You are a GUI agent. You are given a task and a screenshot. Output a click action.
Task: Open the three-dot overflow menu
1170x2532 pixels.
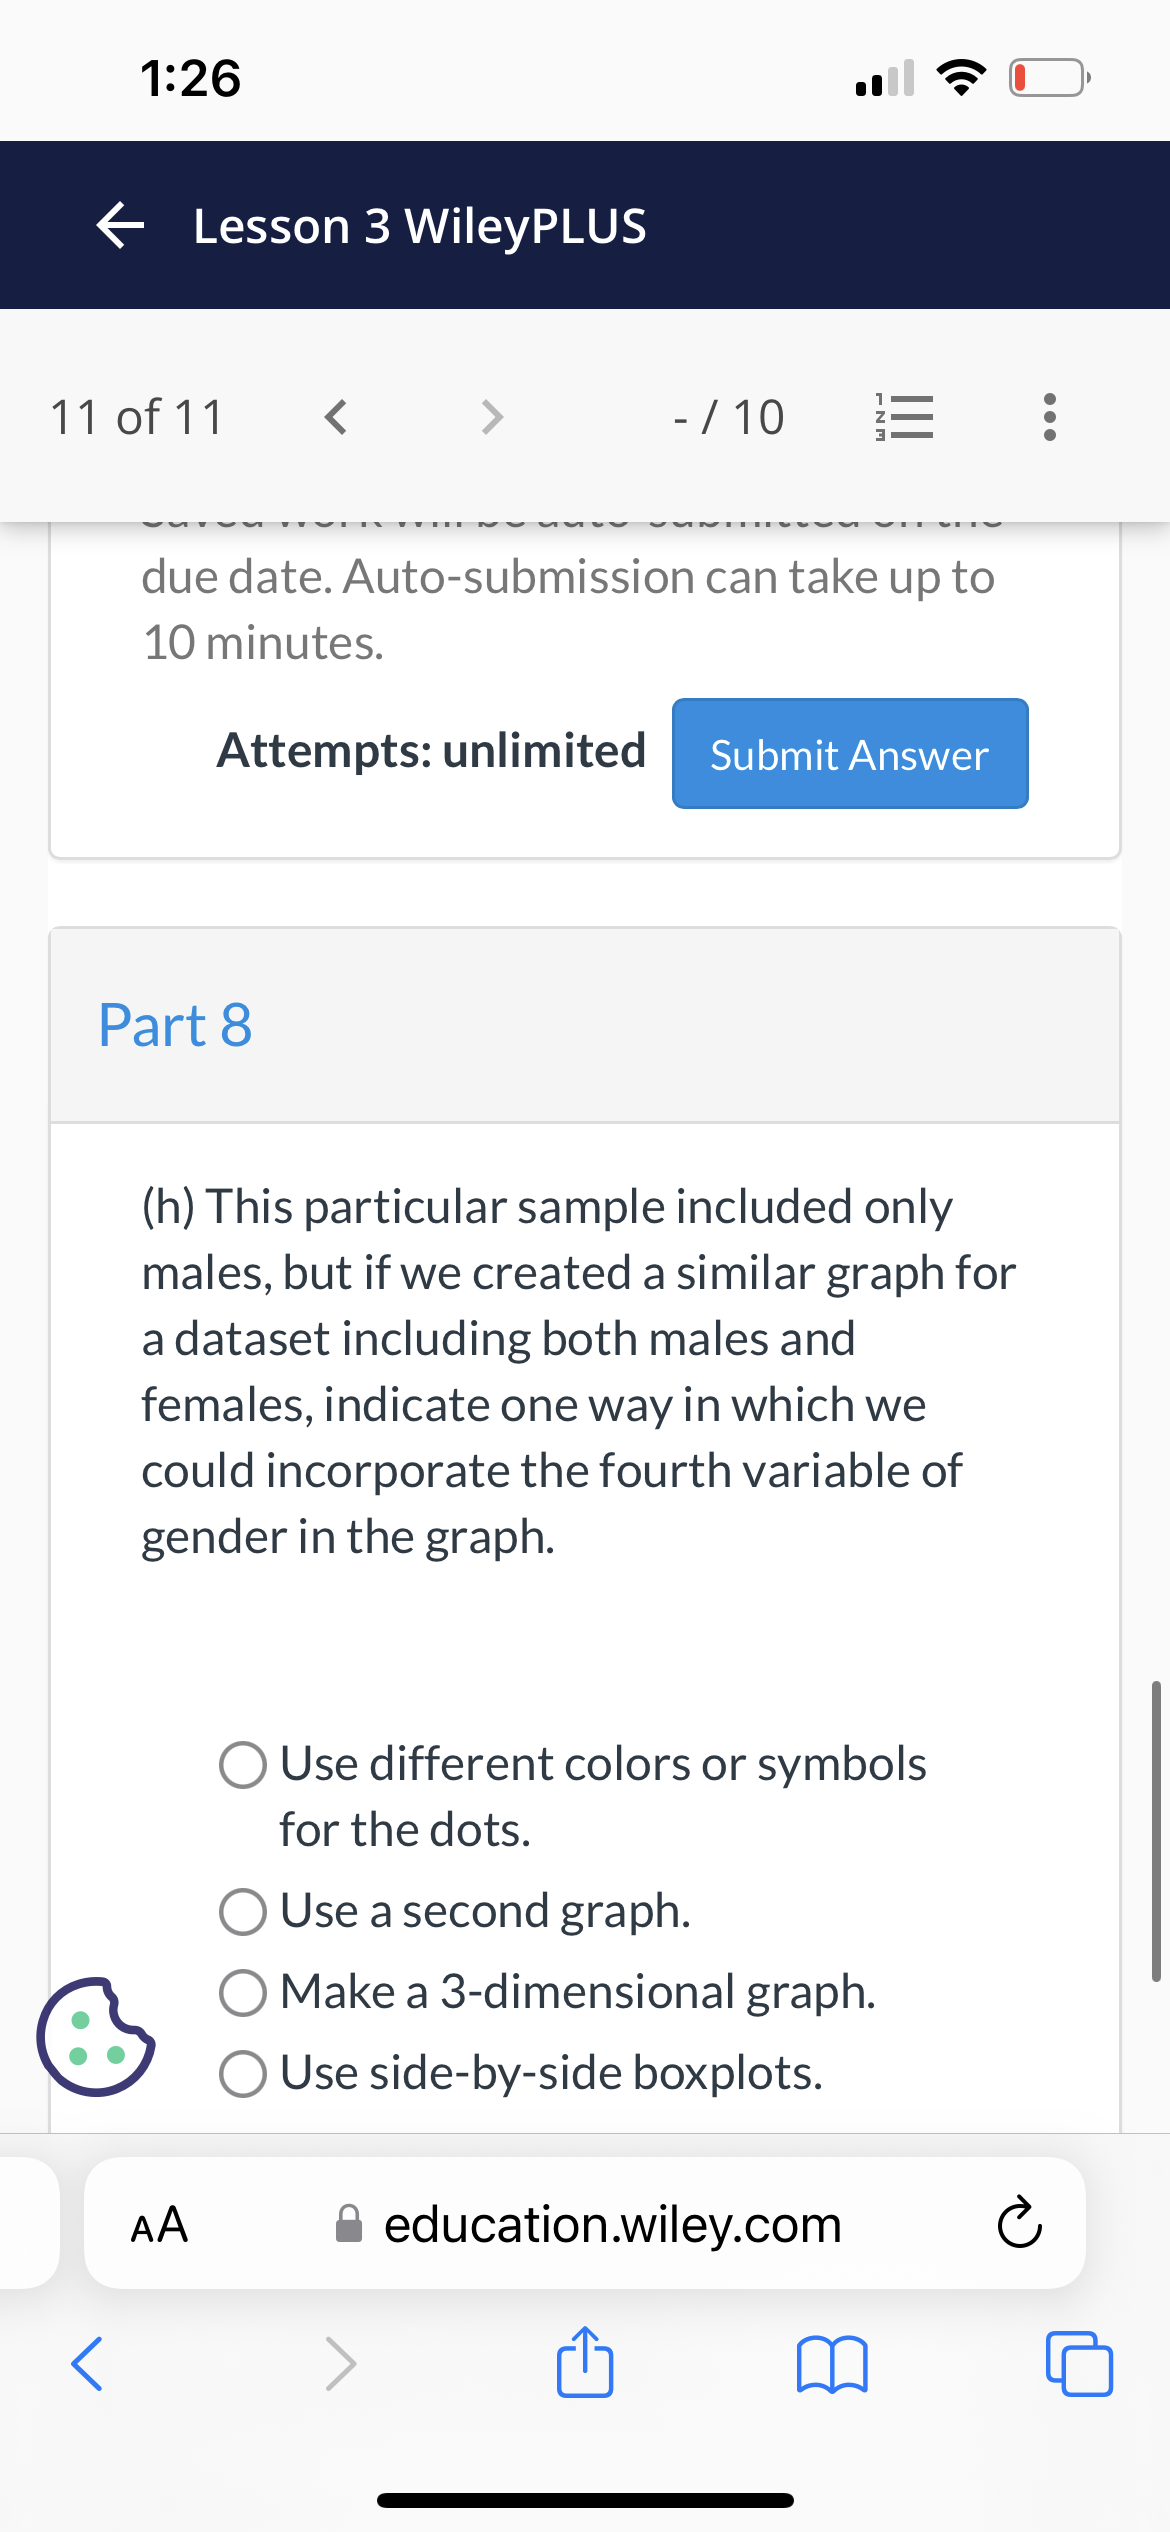pos(1048,417)
